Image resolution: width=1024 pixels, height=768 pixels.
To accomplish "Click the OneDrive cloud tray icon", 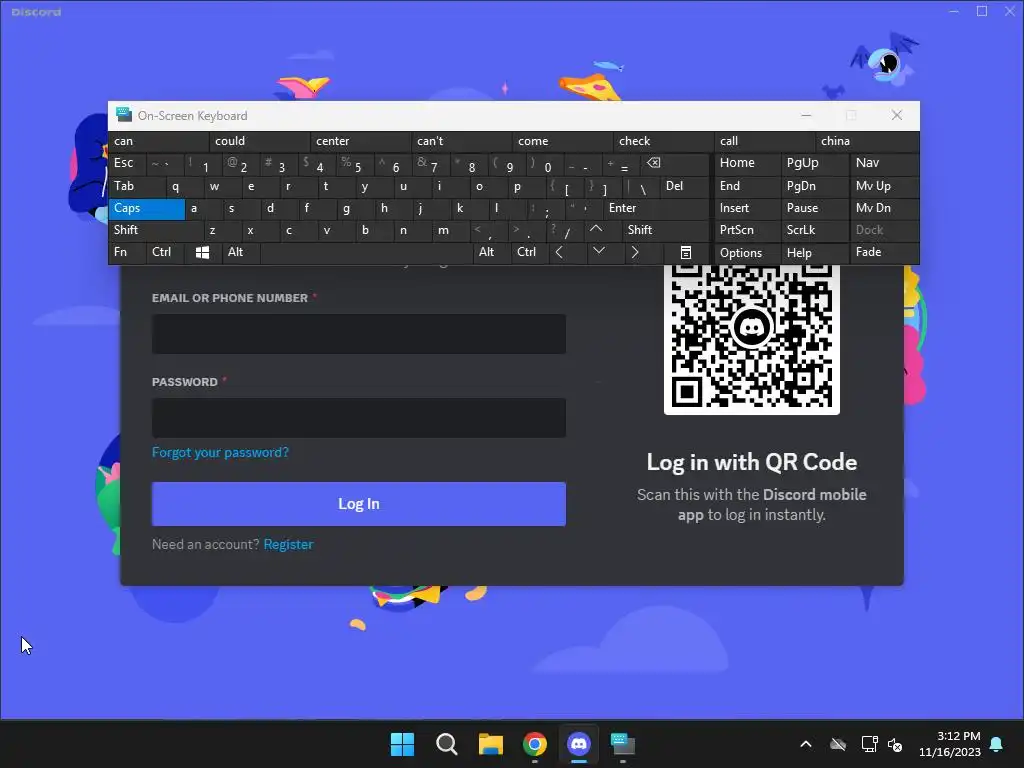I will click(x=838, y=744).
